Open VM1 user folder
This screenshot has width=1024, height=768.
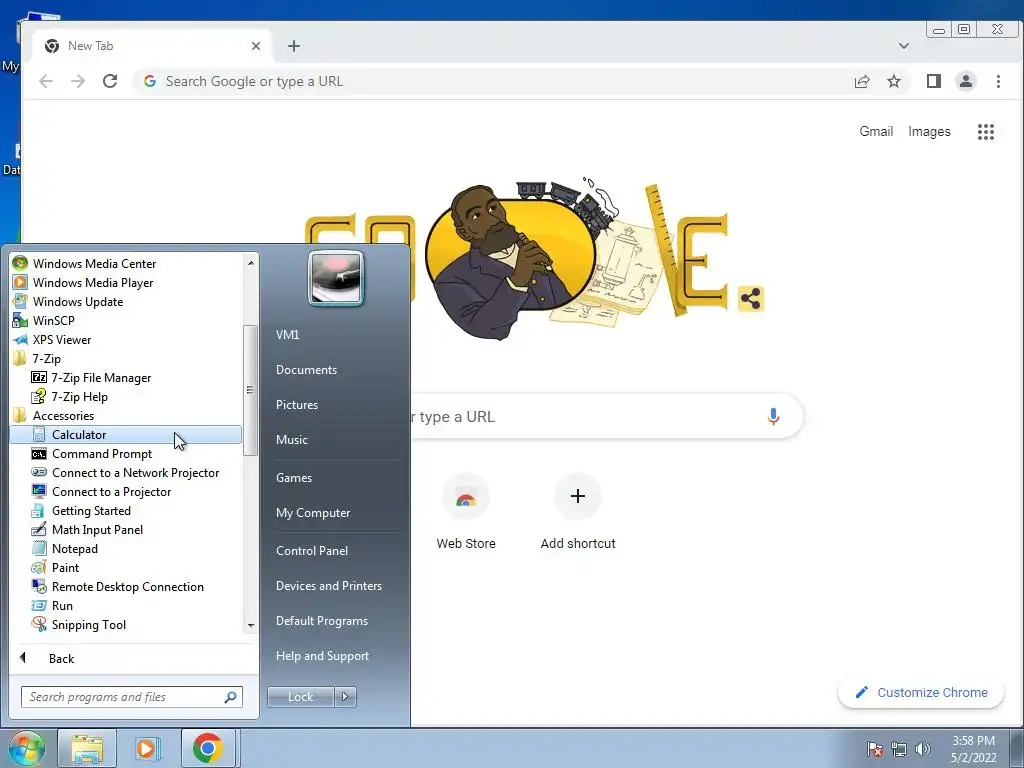[x=287, y=334]
